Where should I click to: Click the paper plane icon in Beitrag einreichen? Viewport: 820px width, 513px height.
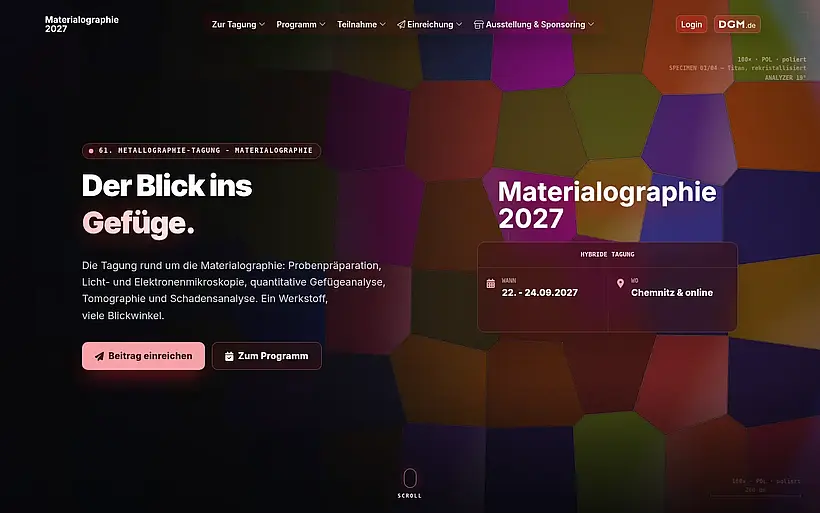click(99, 356)
